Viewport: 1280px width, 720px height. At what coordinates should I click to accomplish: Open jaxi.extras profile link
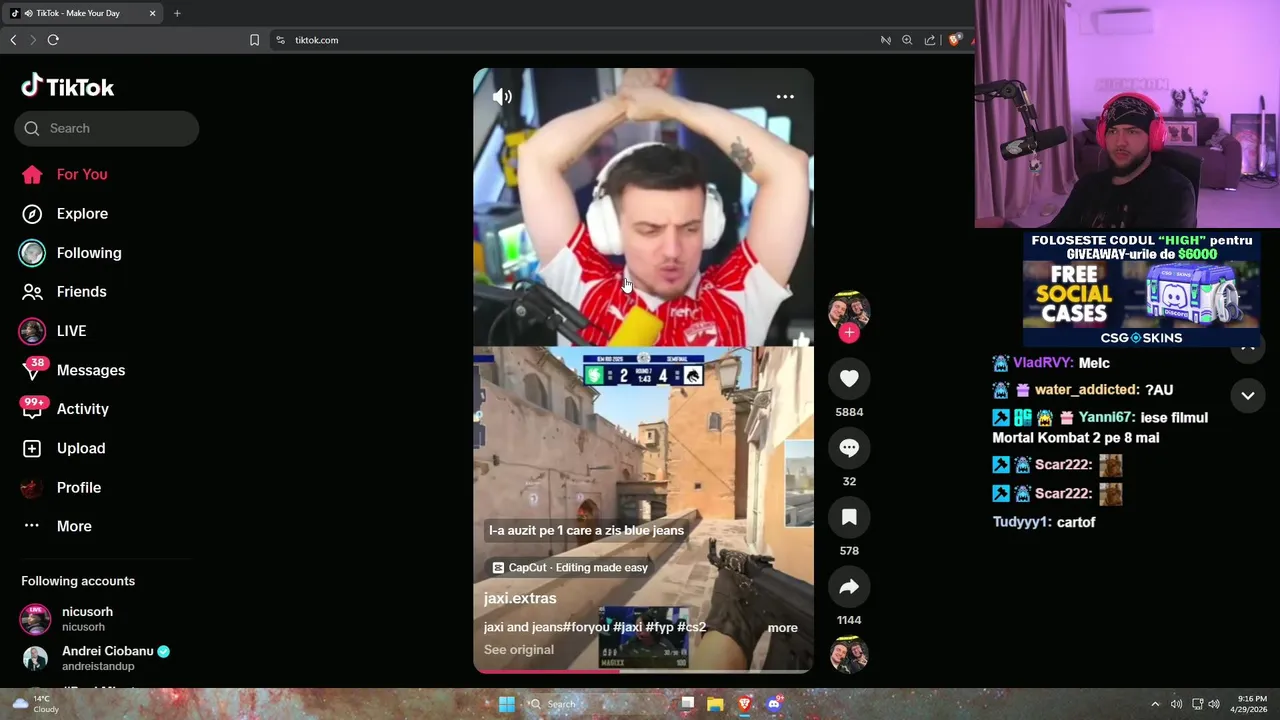click(x=520, y=598)
